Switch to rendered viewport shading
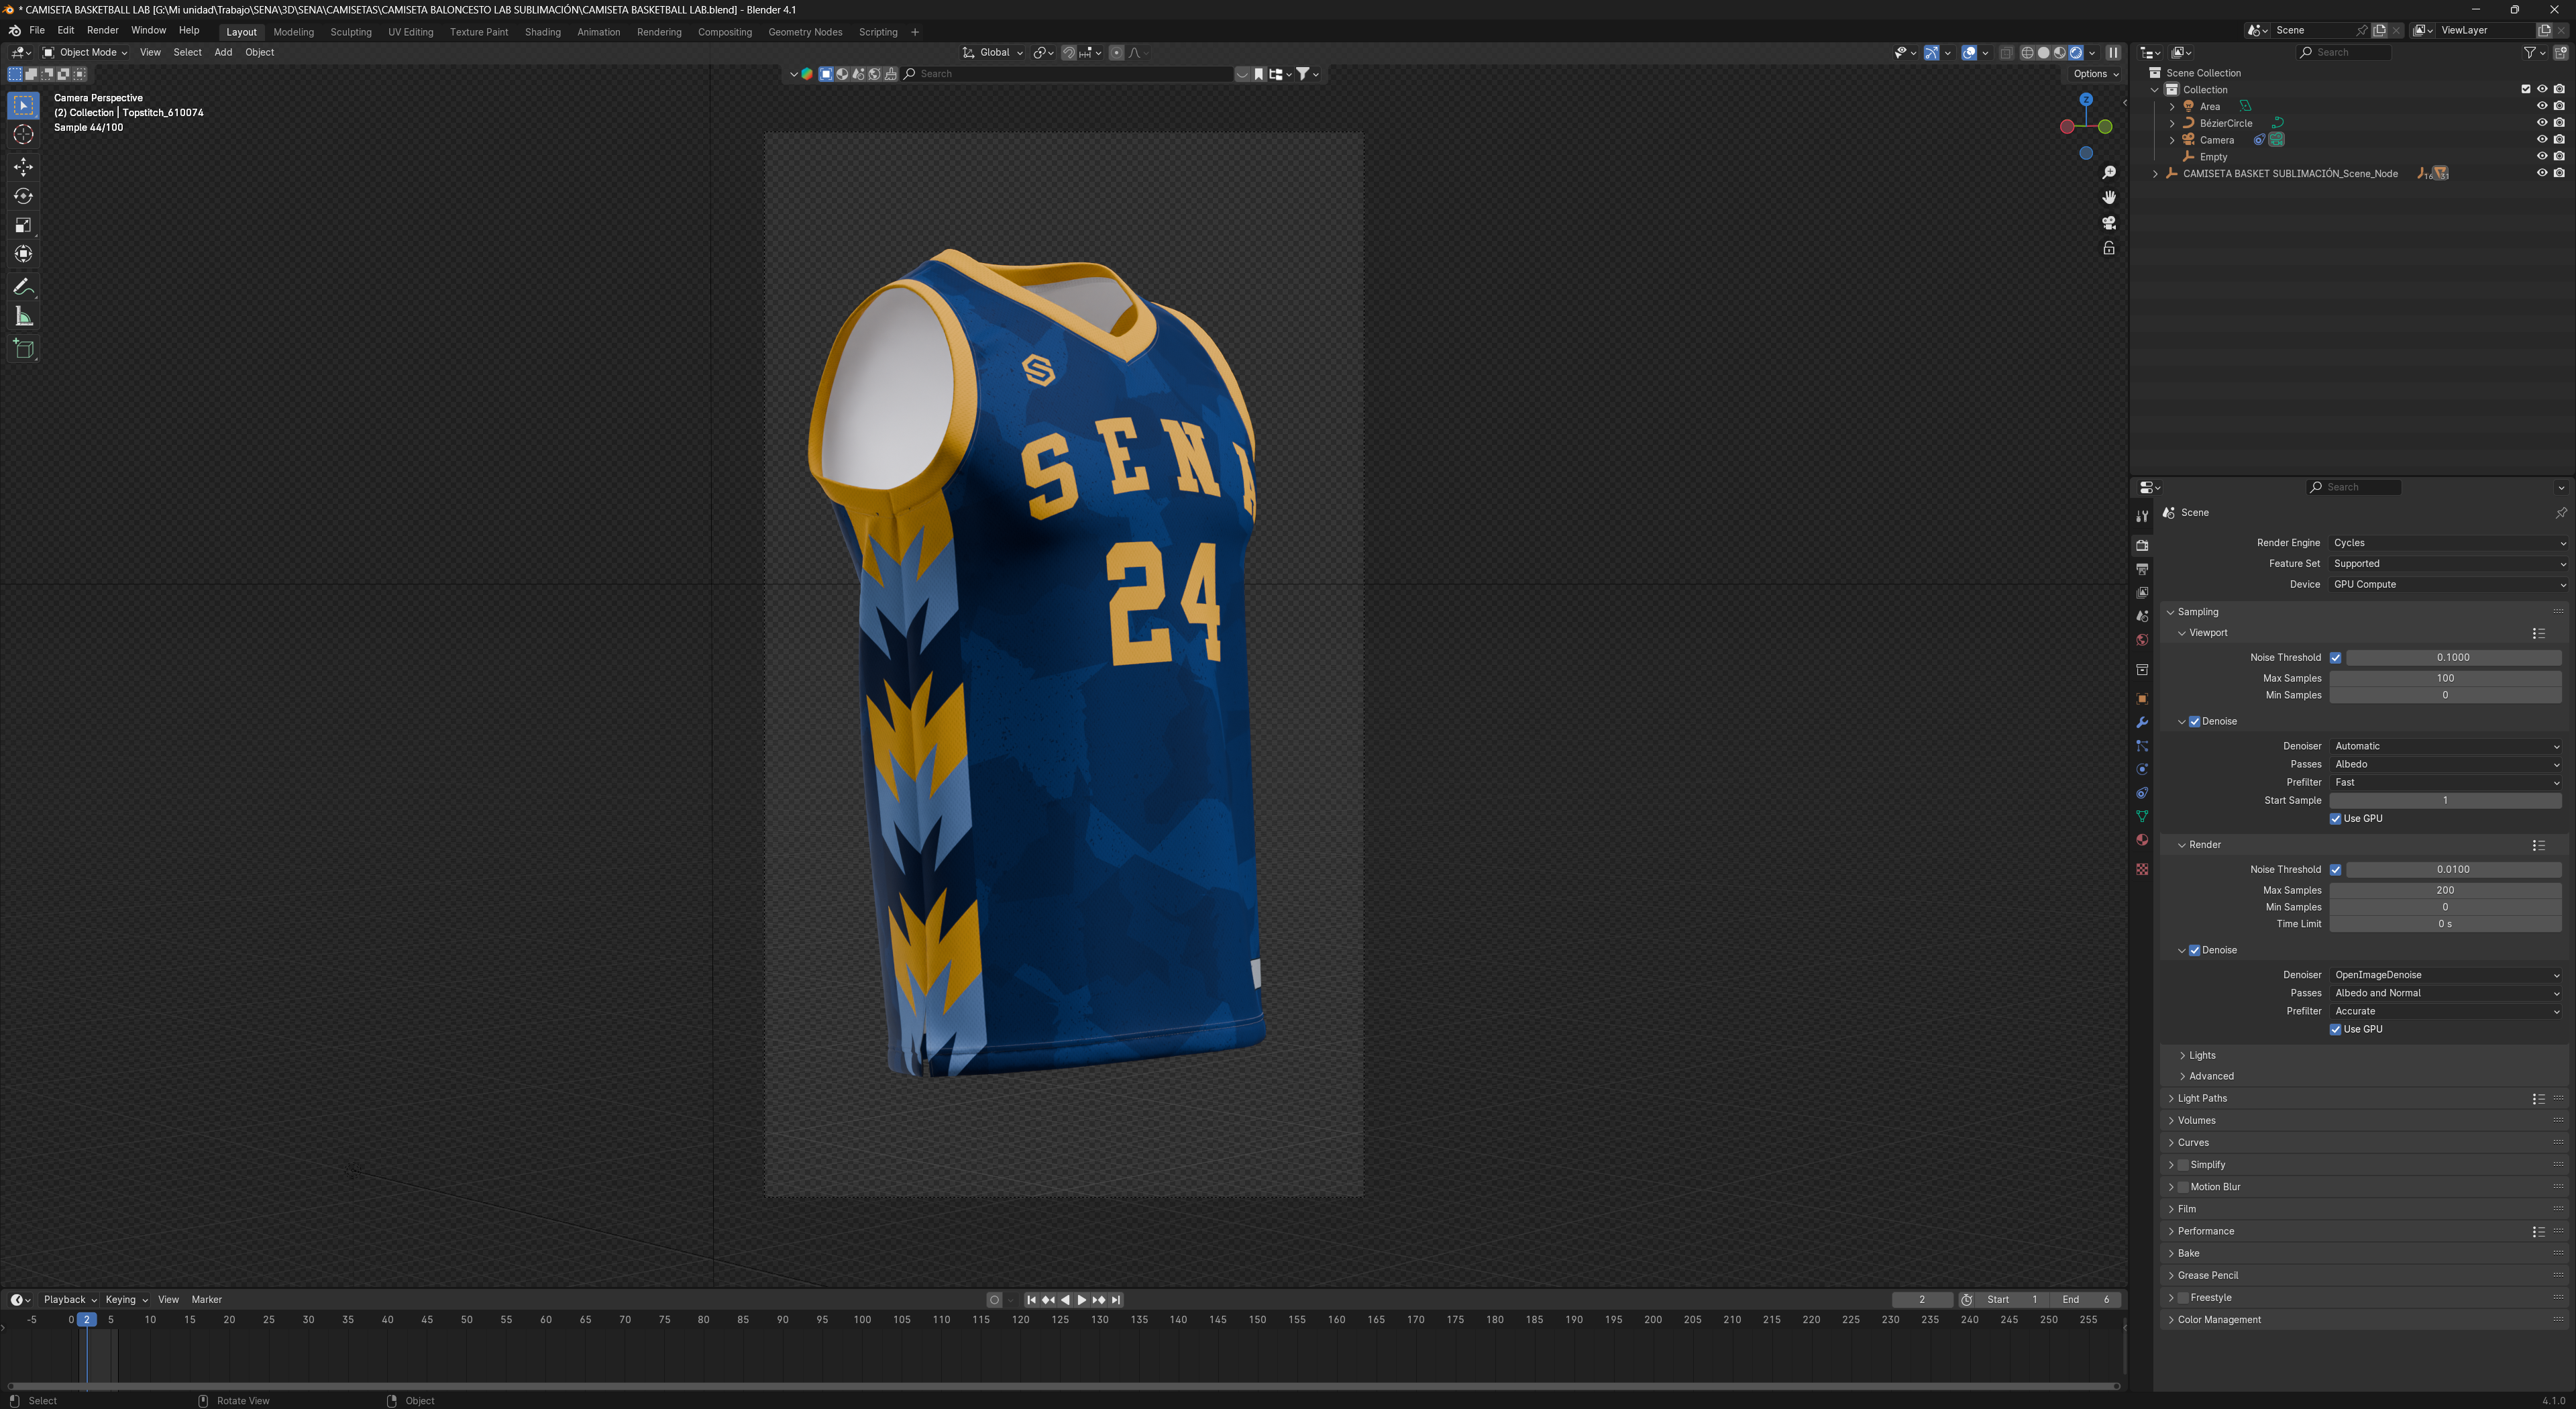 (x=2076, y=53)
